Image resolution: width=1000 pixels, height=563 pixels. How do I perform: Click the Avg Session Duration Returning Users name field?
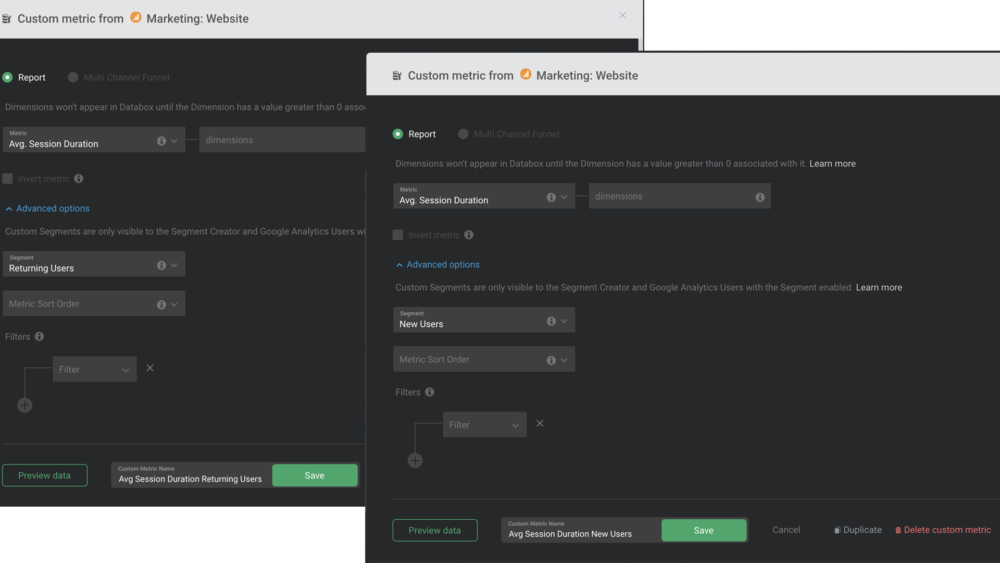(x=190, y=476)
